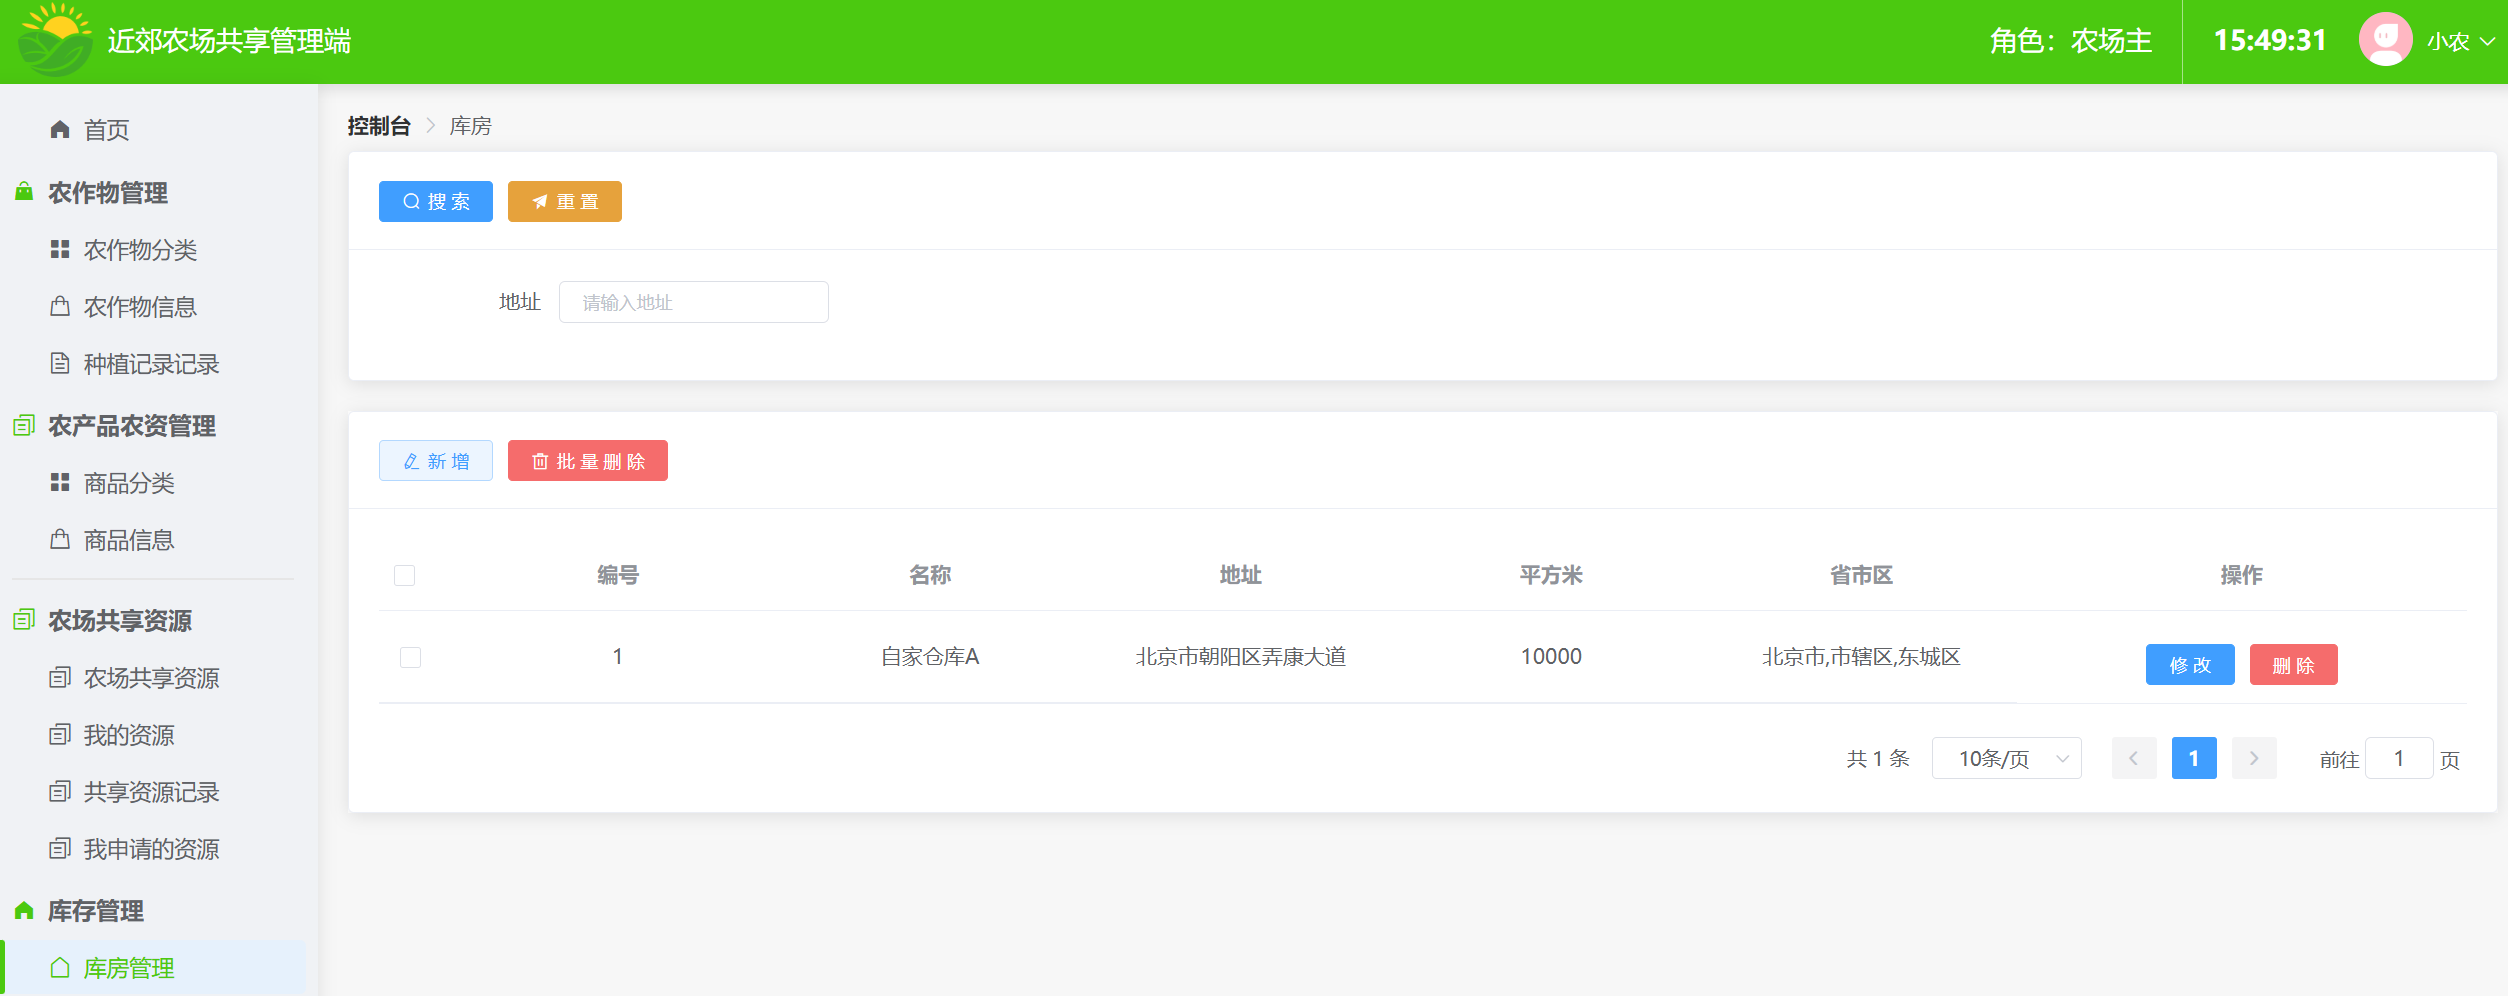This screenshot has height=996, width=2508.
Task: Open 种植记录记录 menu item
Action: pyautogui.click(x=151, y=363)
